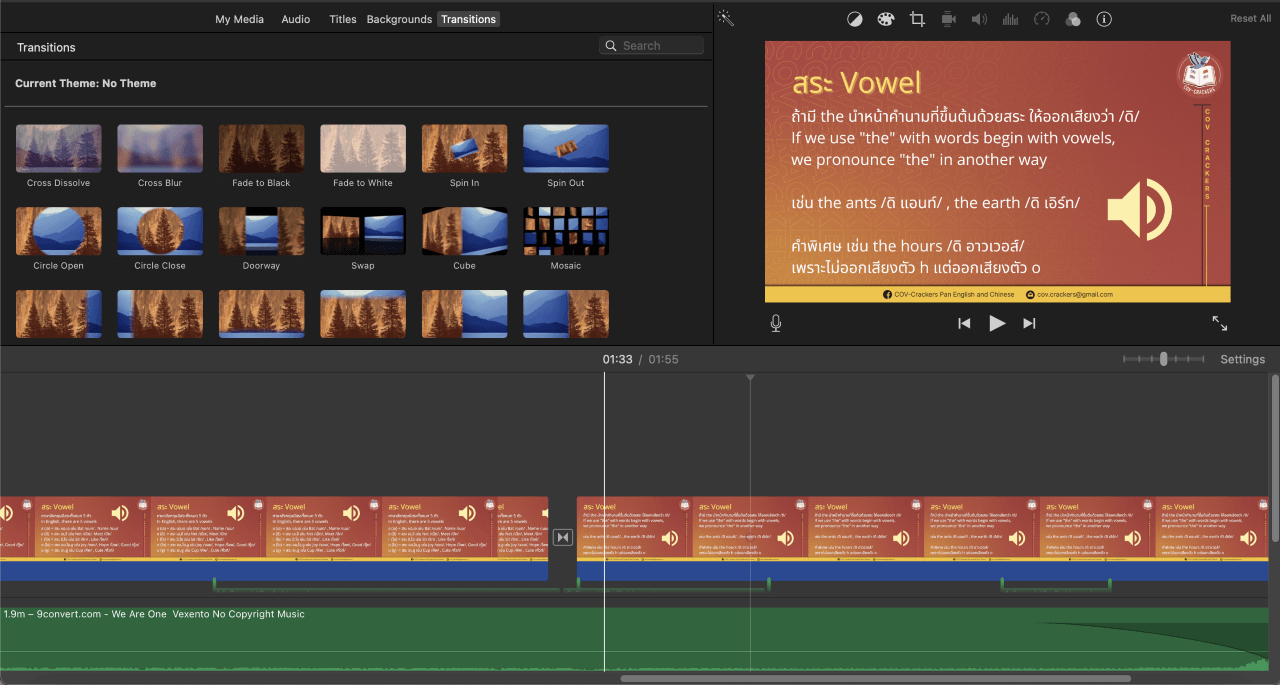The image size is (1280, 685).
Task: Open noise reduction and equalizer icon
Action: [x=1010, y=19]
